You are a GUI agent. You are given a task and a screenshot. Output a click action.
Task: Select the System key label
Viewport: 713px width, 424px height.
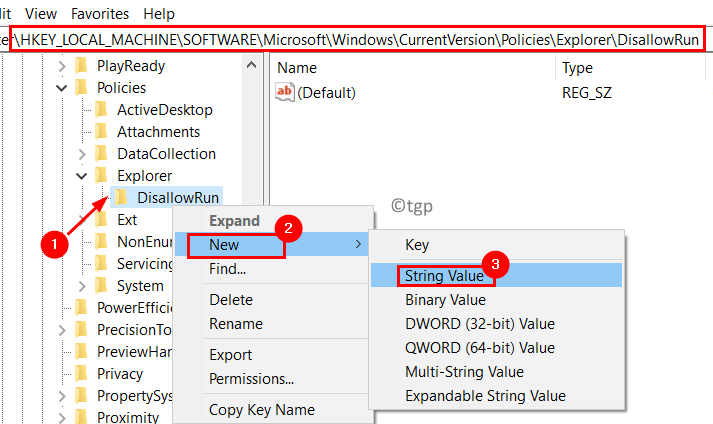140,286
